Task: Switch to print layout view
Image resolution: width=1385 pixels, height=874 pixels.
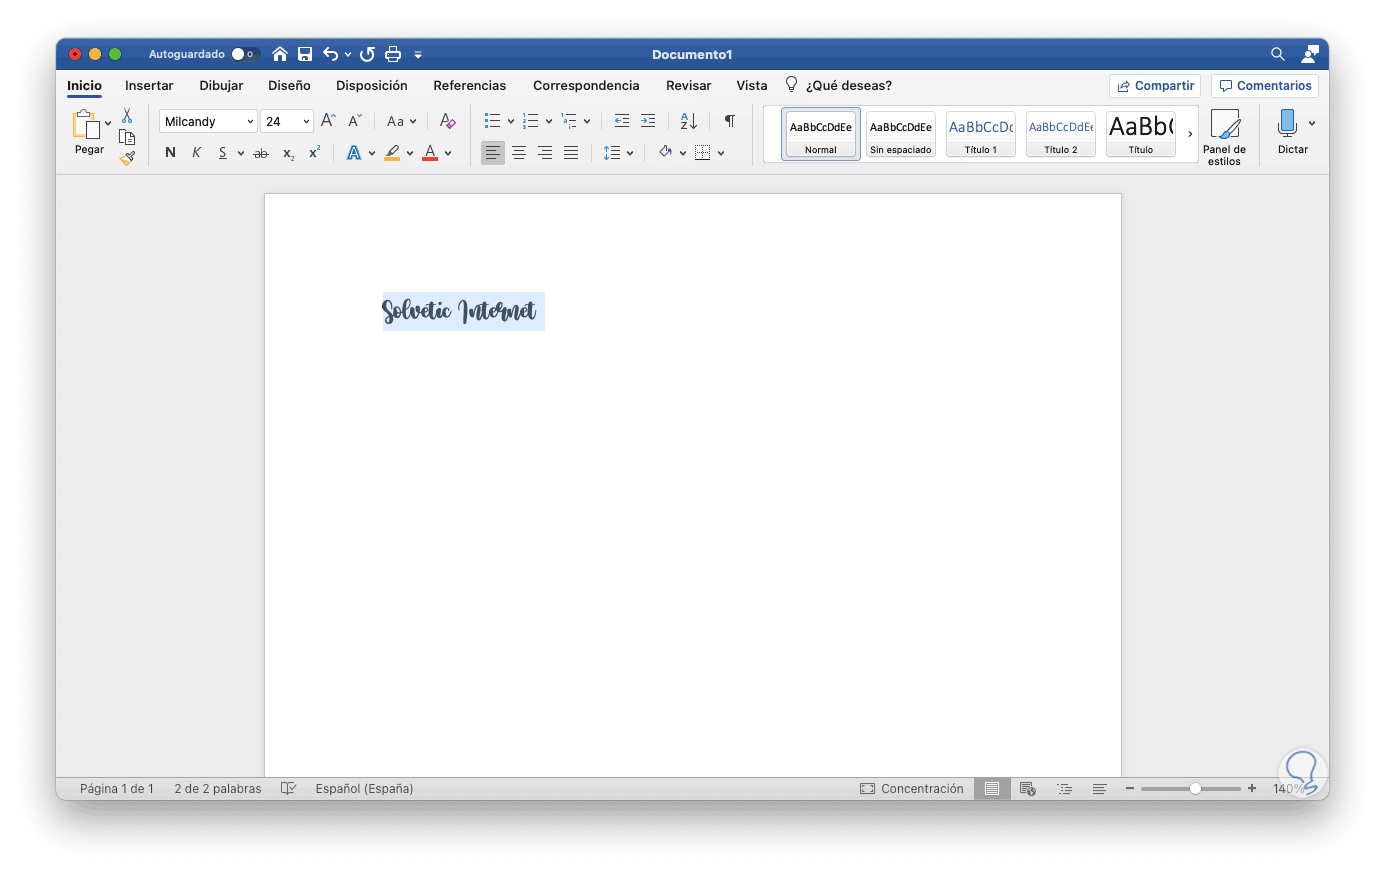Action: pos(992,789)
